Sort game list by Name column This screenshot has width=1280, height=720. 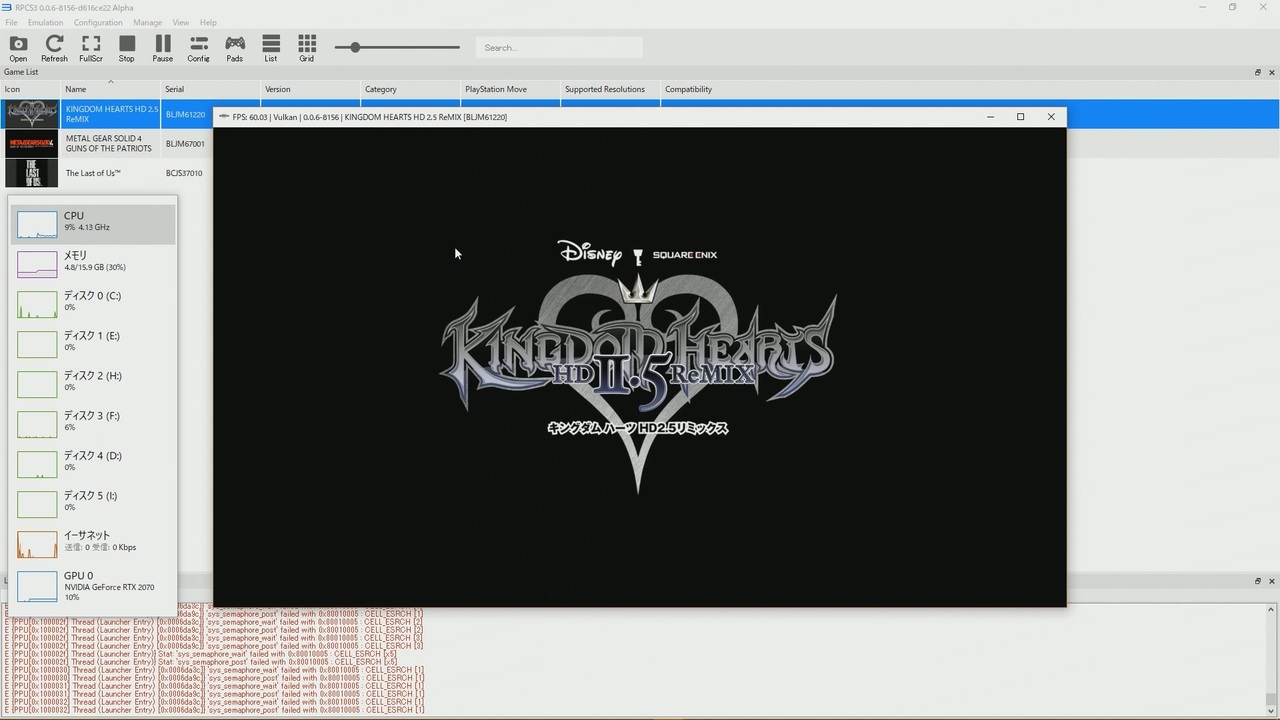click(x=110, y=89)
